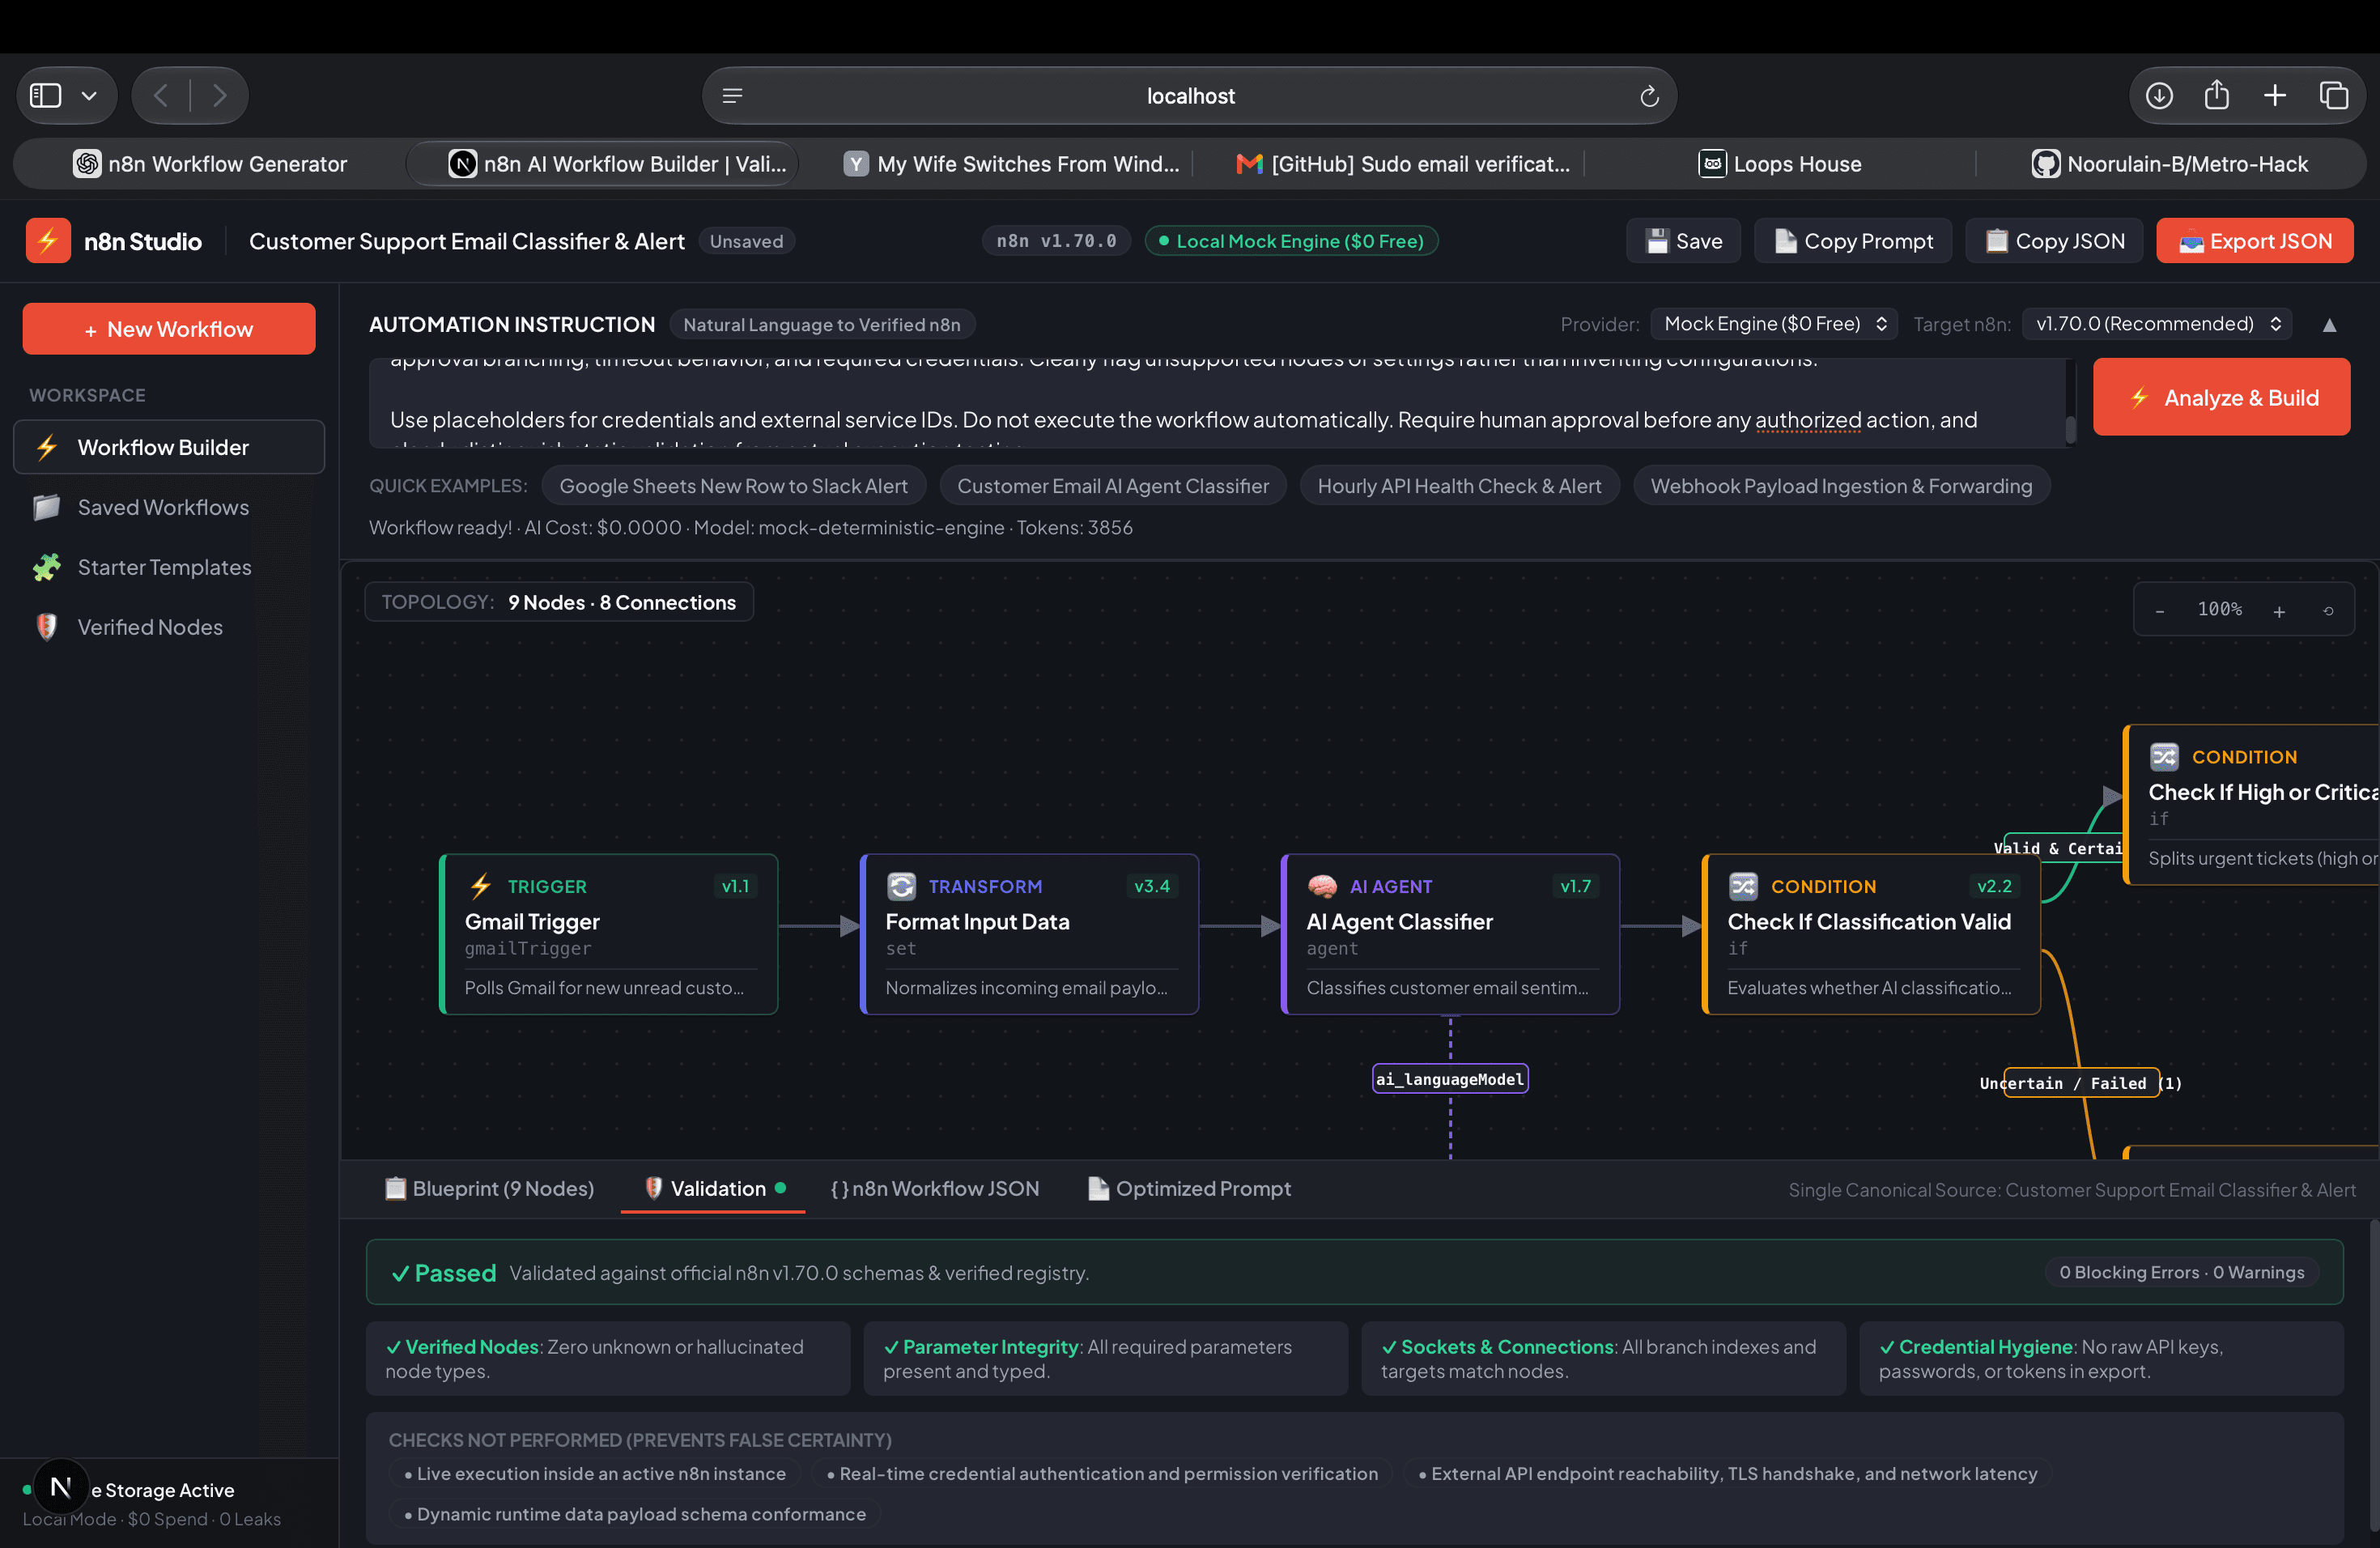The width and height of the screenshot is (2380, 1548).
Task: Open Starter Templates puzzle item
Action: 169,567
